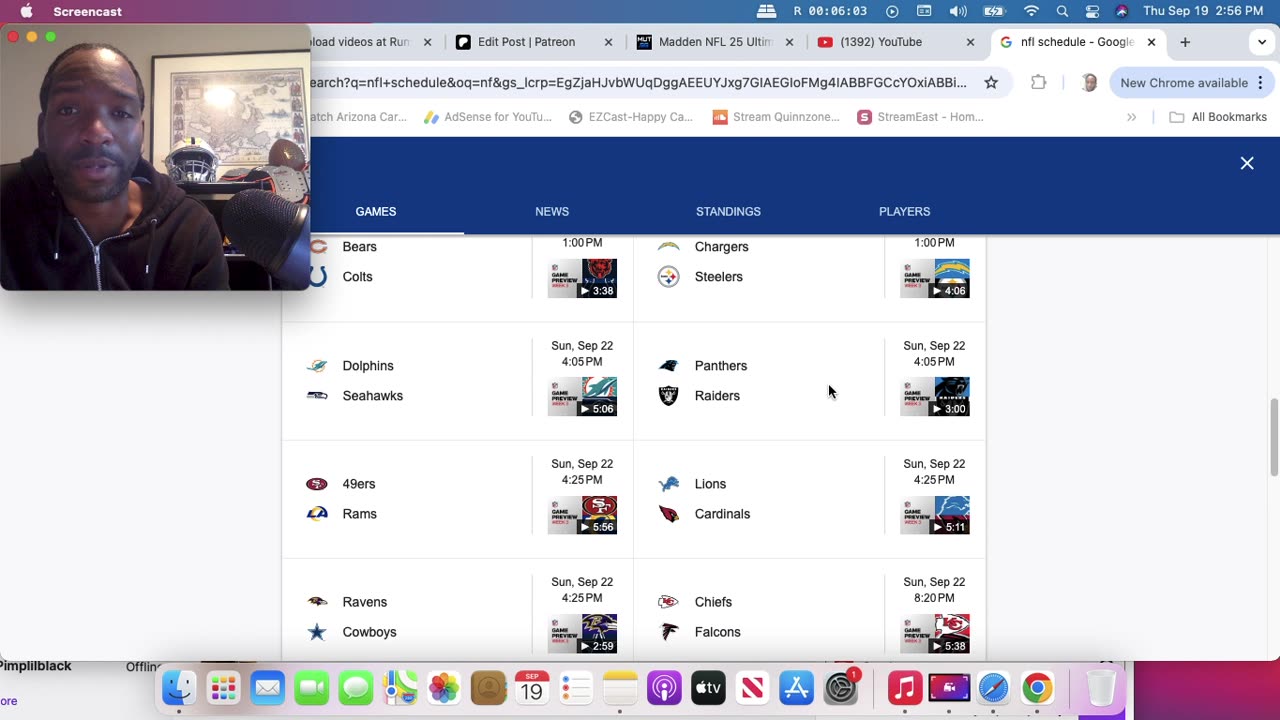The image size is (1280, 720).
Task: Open Calendar showing 19 in dock
Action: 532,688
